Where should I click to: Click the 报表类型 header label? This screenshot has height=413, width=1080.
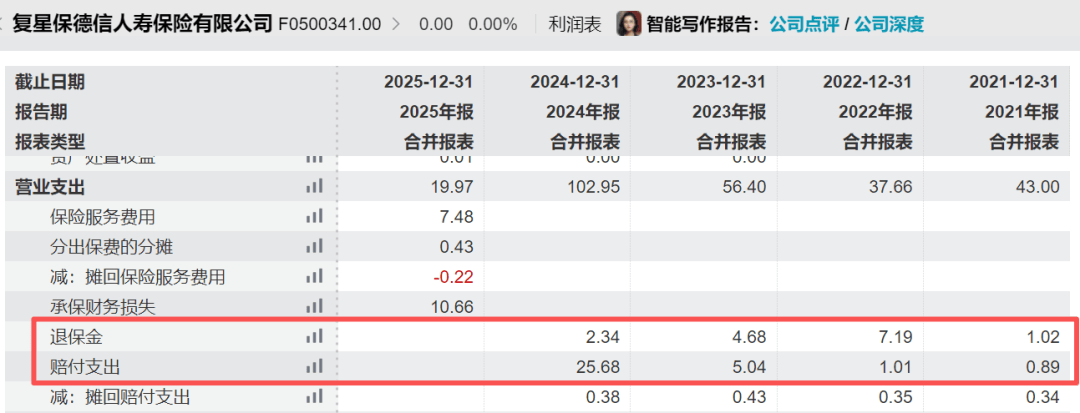(x=50, y=142)
